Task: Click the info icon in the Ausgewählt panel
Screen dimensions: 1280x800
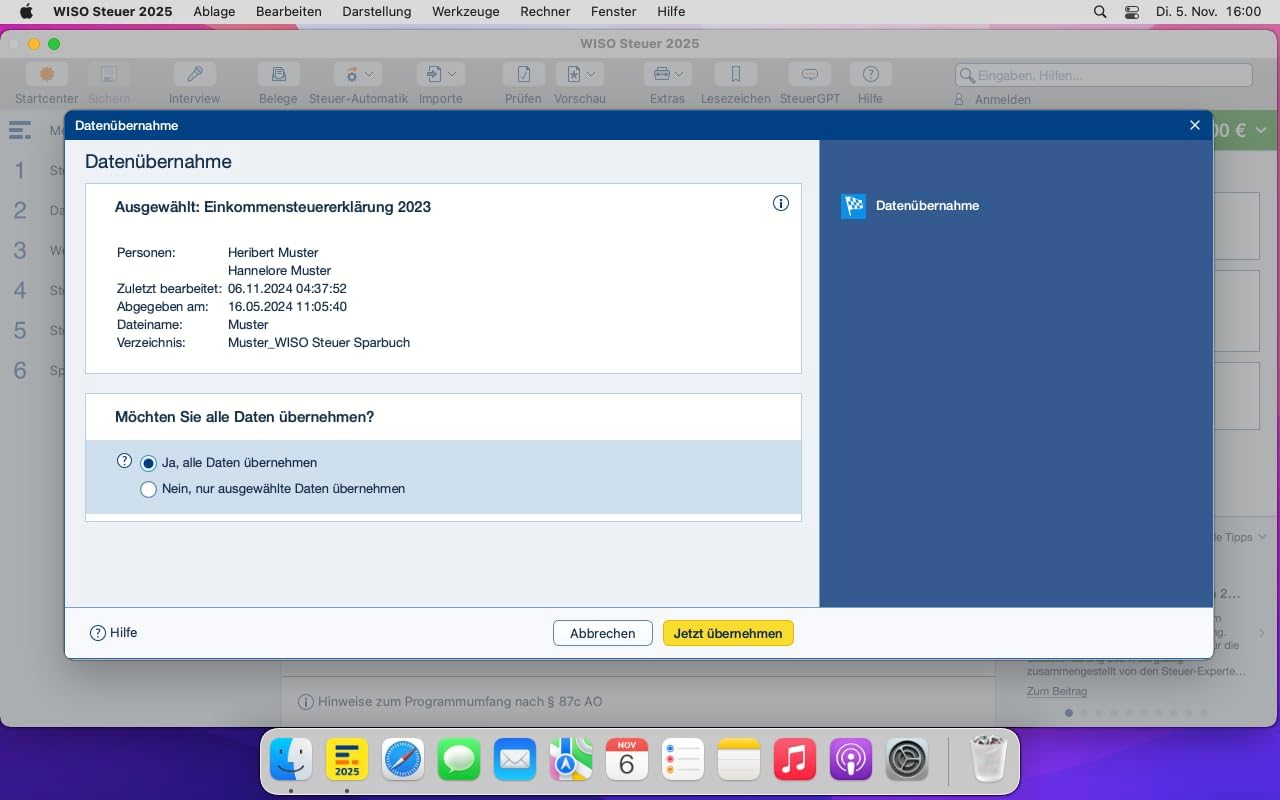Action: pyautogui.click(x=781, y=203)
